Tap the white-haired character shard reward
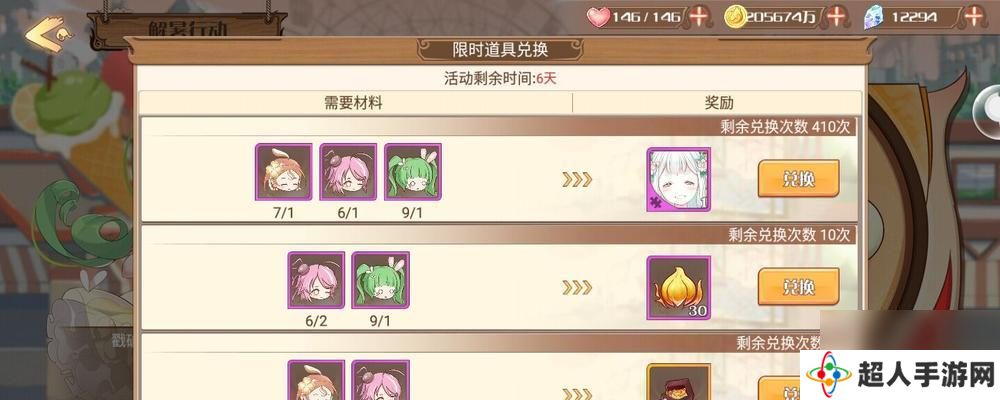 (679, 179)
